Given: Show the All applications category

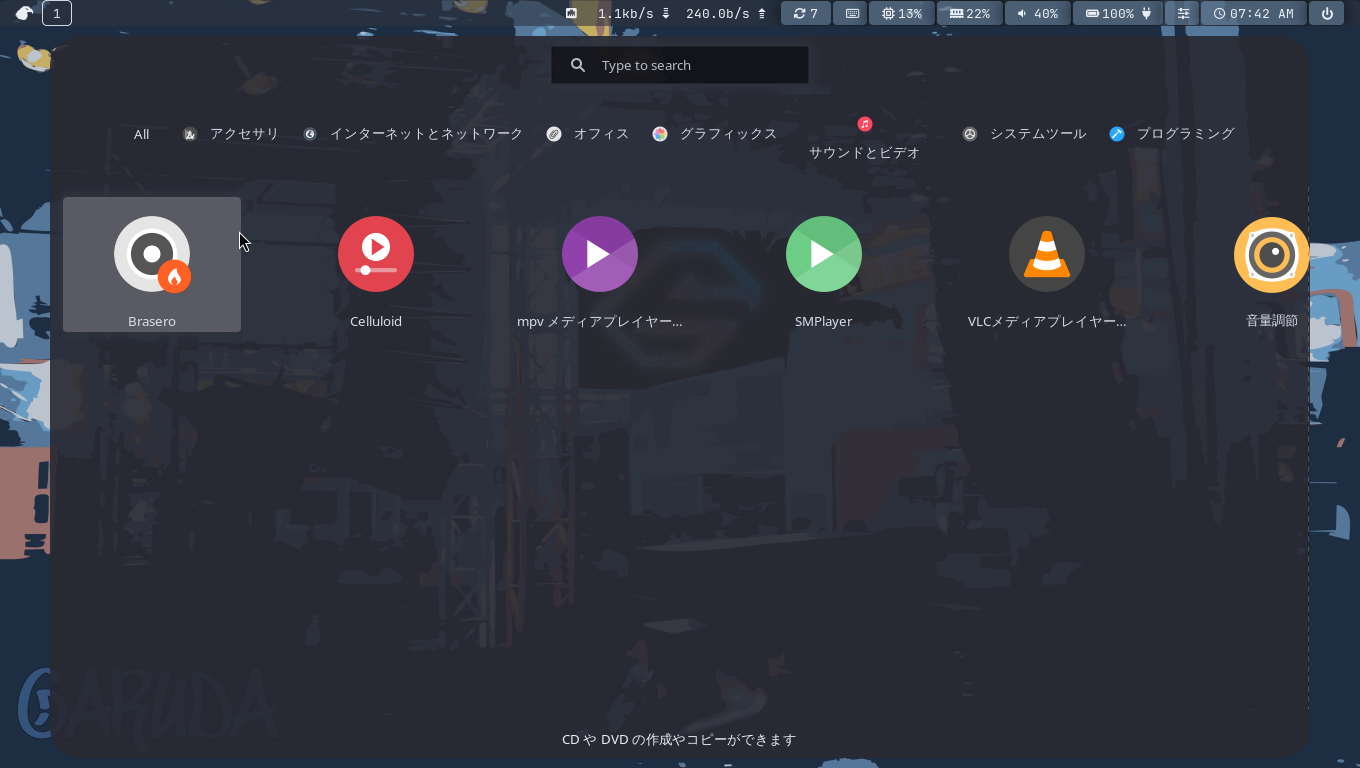Looking at the screenshot, I should [142, 134].
